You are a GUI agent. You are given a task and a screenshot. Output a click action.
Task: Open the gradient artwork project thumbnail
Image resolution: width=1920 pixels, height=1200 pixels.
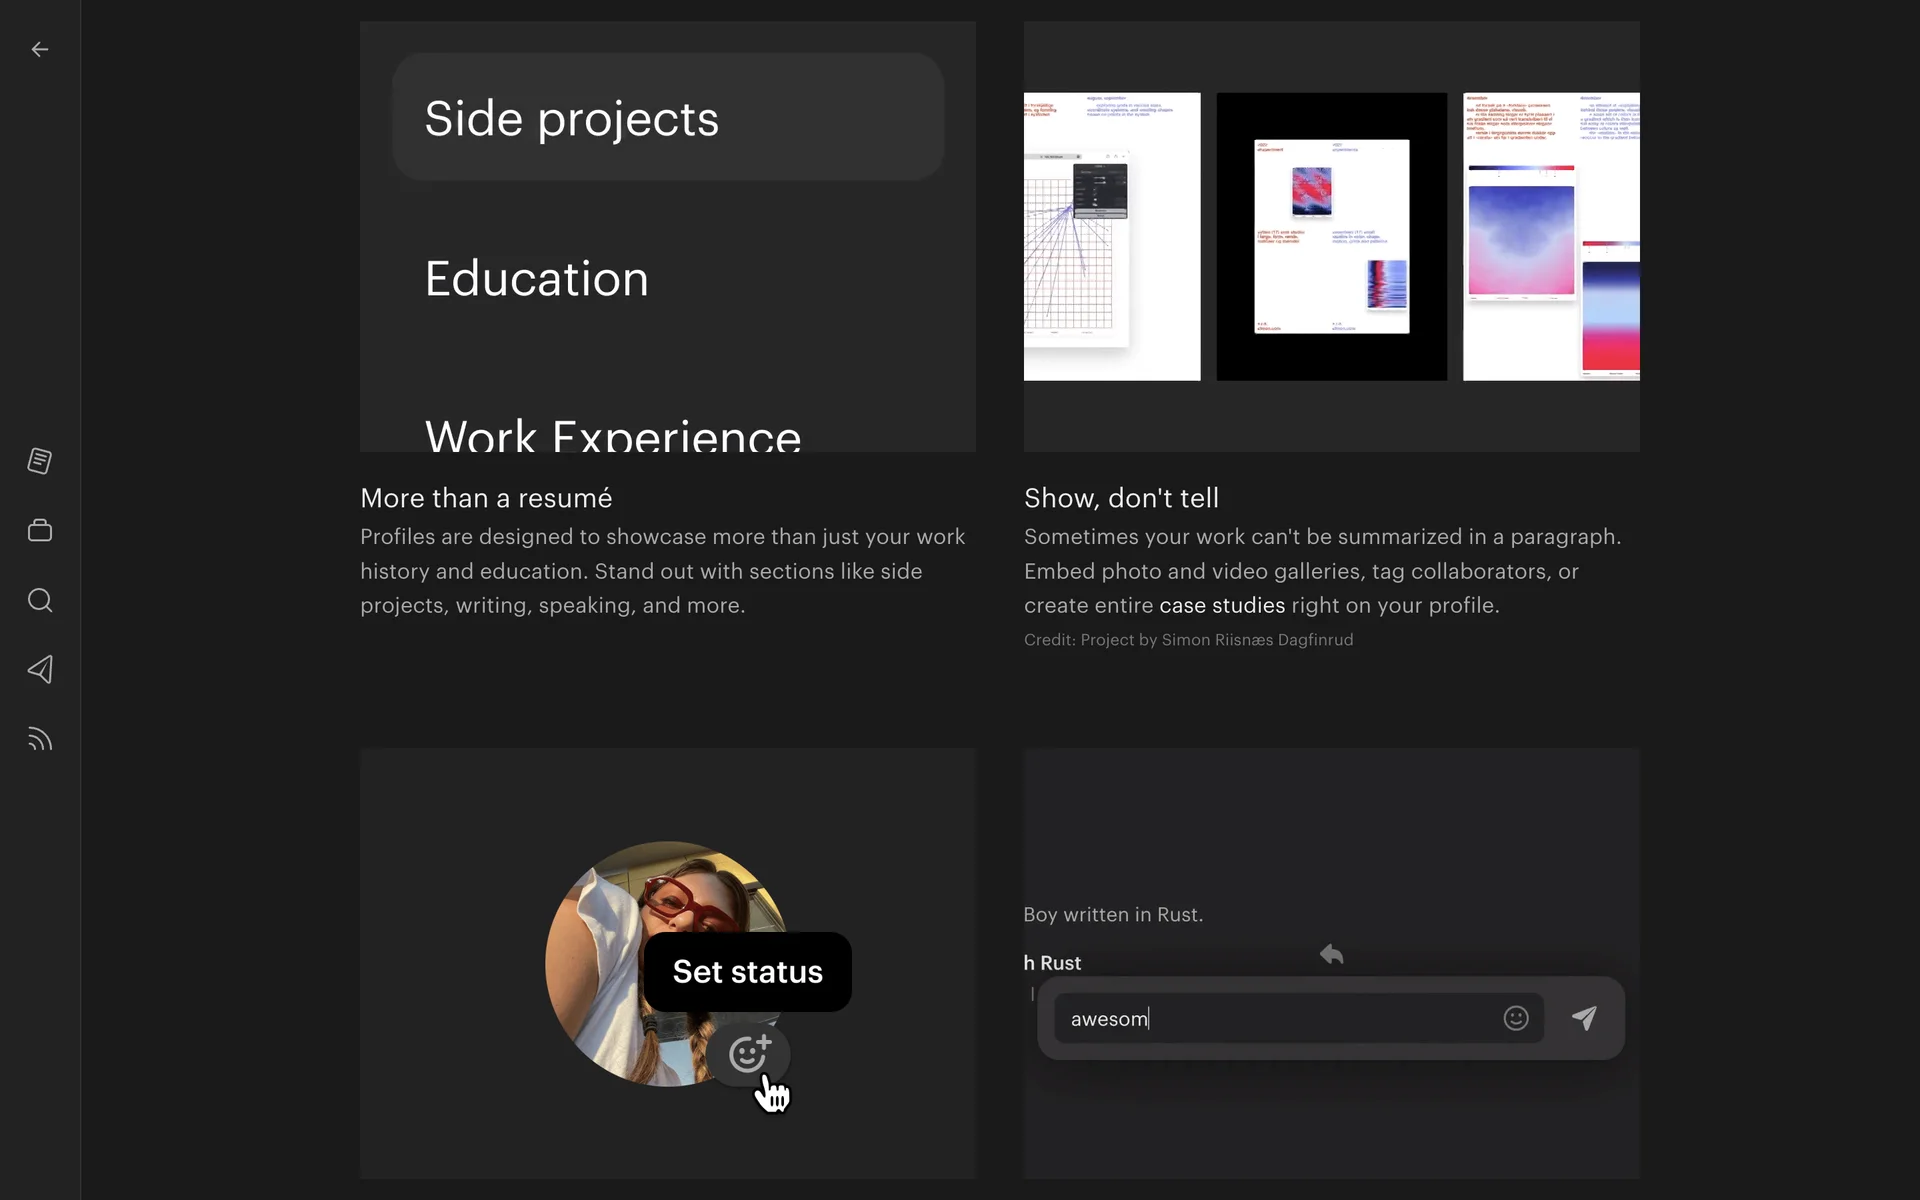[x=1551, y=236]
